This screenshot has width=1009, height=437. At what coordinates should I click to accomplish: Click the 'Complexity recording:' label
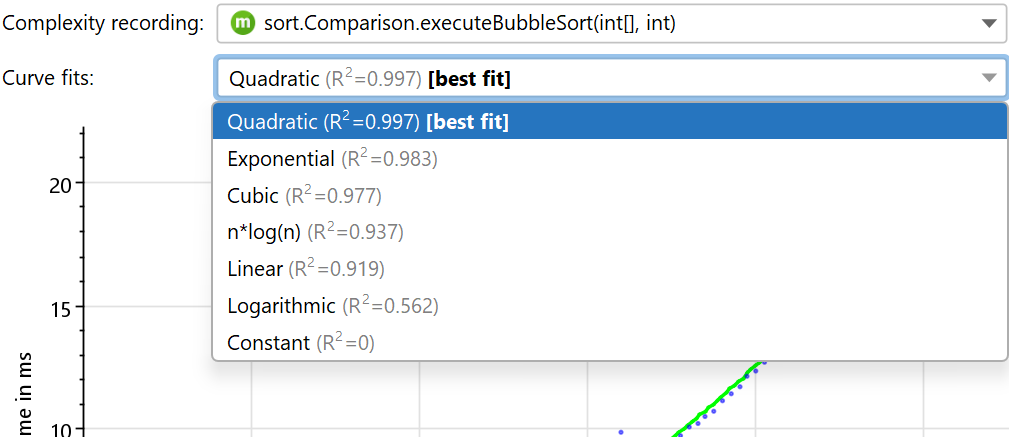[x=103, y=24]
